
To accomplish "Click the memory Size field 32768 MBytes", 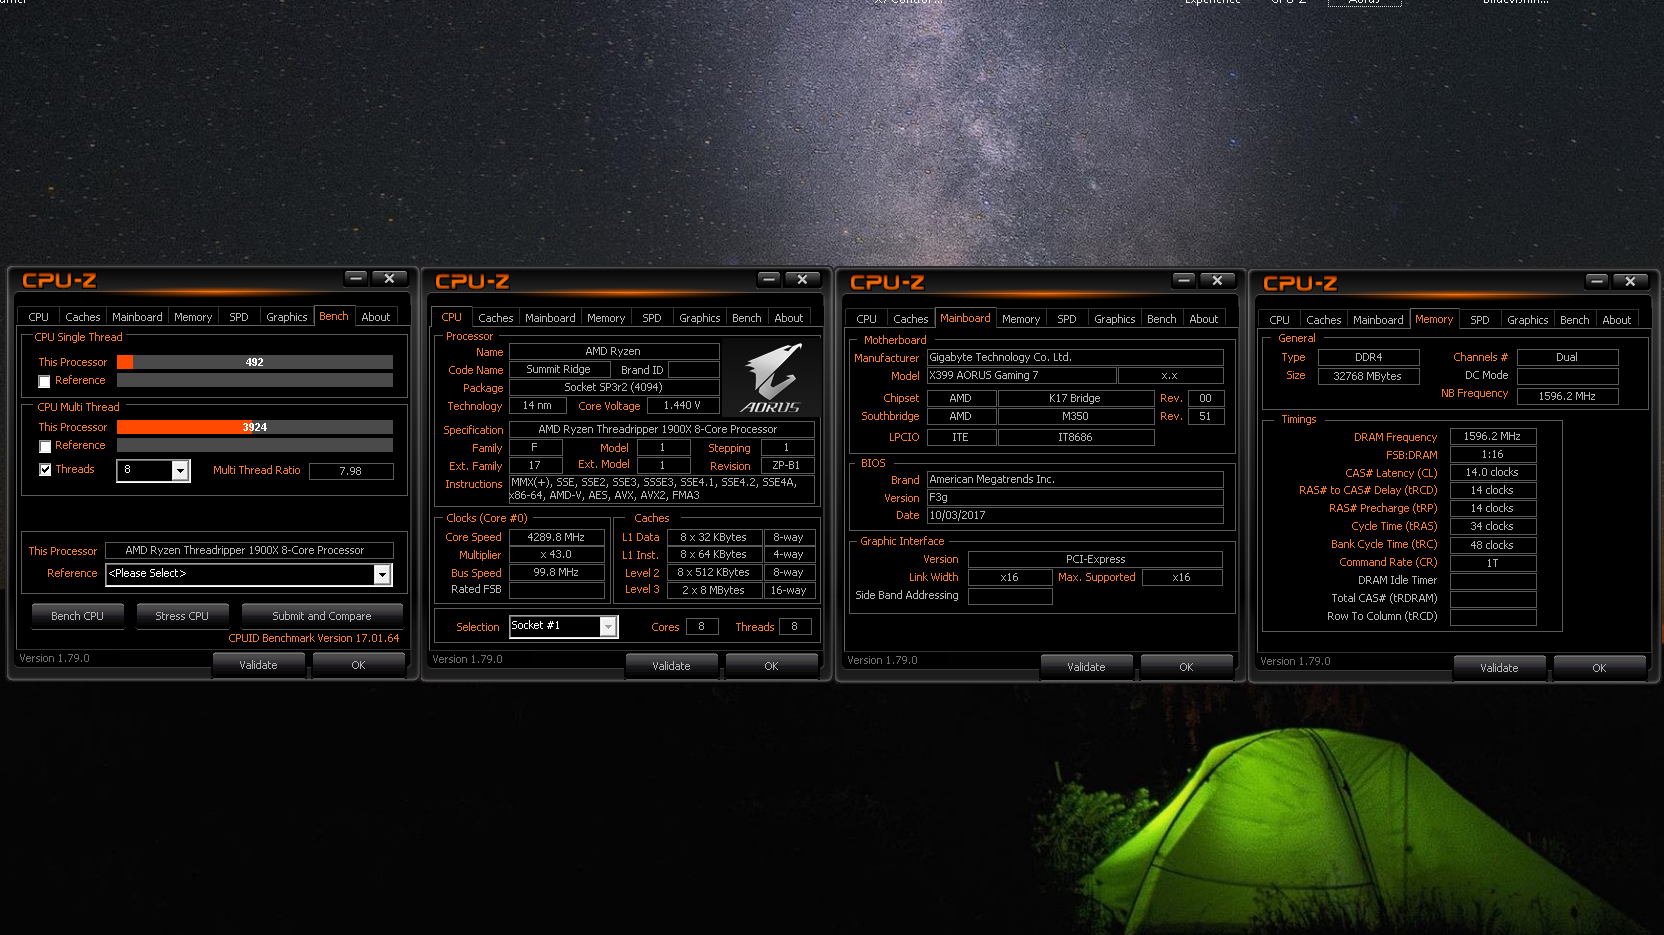I will tap(1368, 376).
